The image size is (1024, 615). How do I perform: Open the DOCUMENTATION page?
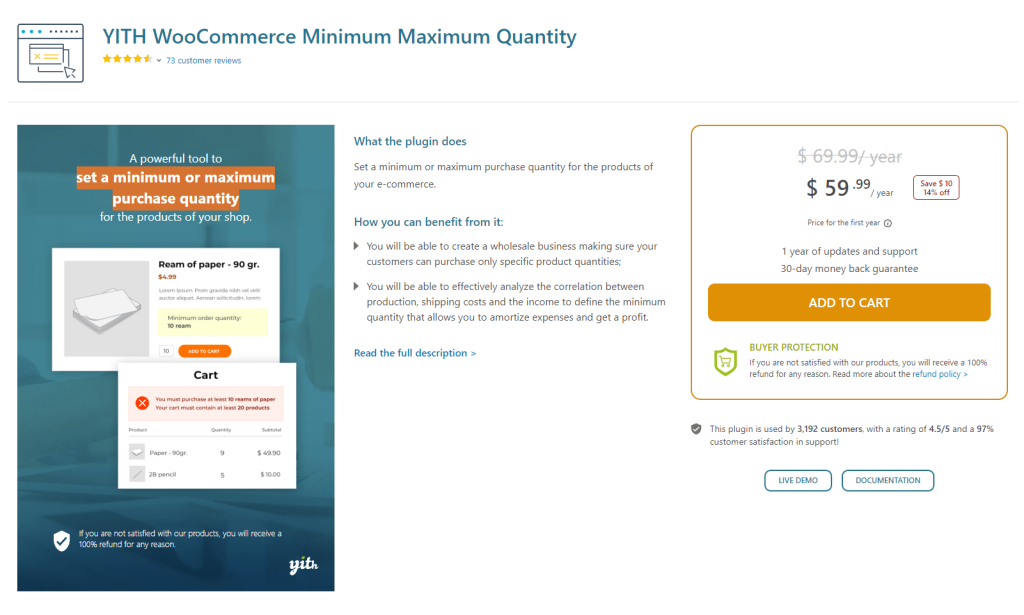pyautogui.click(x=887, y=480)
